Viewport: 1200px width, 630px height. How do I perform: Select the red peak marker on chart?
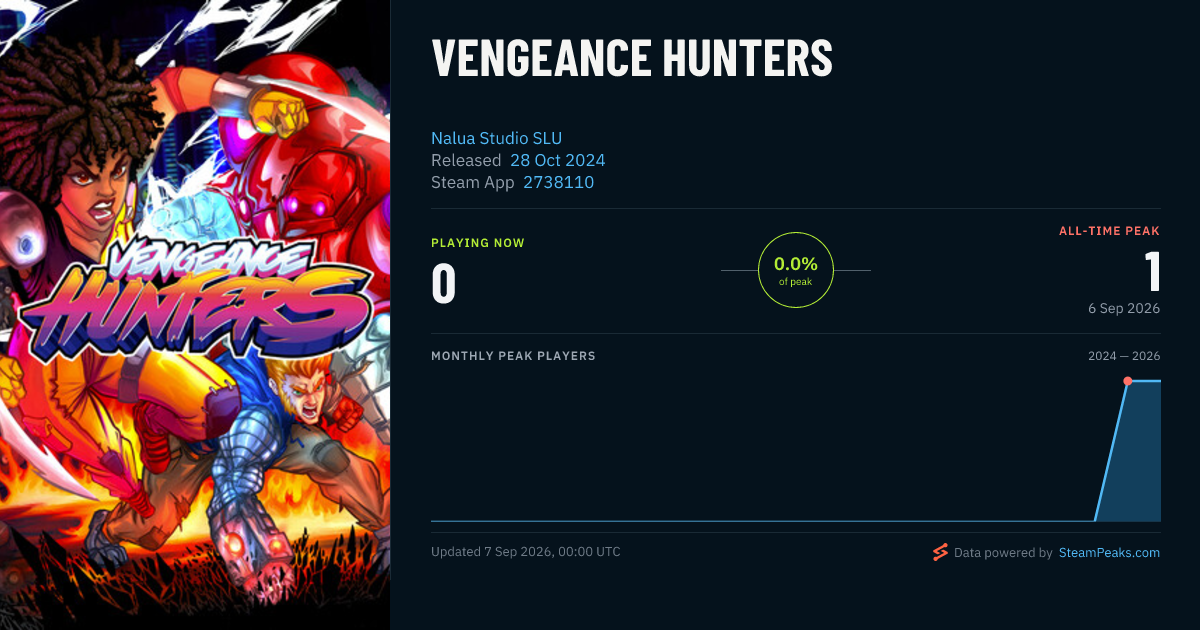tap(1127, 381)
